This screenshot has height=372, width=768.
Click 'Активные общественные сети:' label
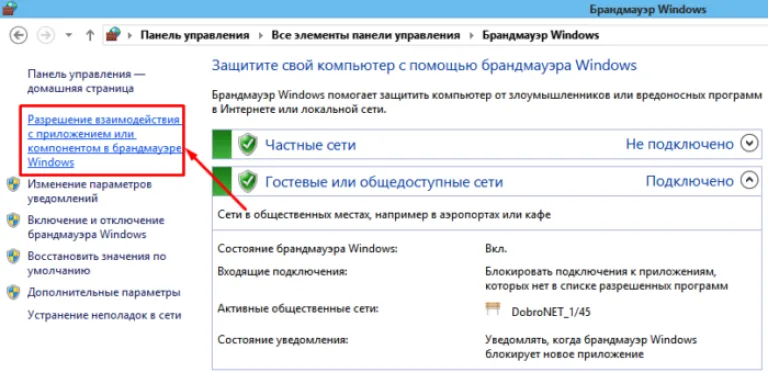pyautogui.click(x=299, y=308)
